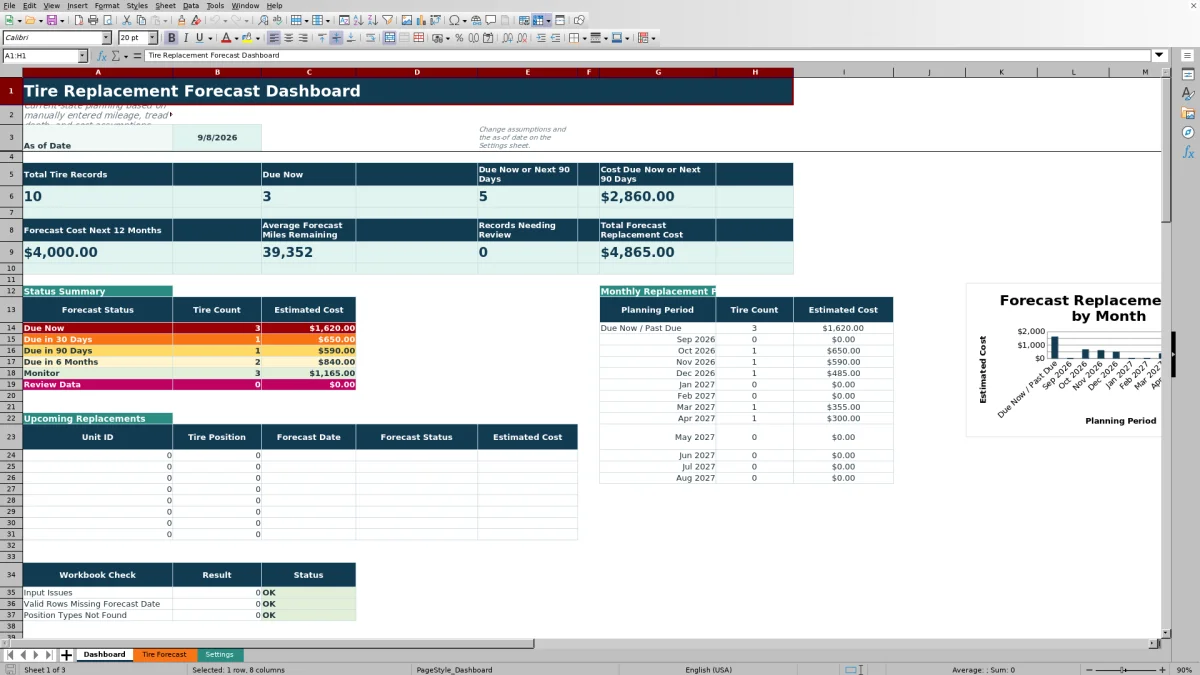
Task: Toggle Underline formatting
Action: 199,38
